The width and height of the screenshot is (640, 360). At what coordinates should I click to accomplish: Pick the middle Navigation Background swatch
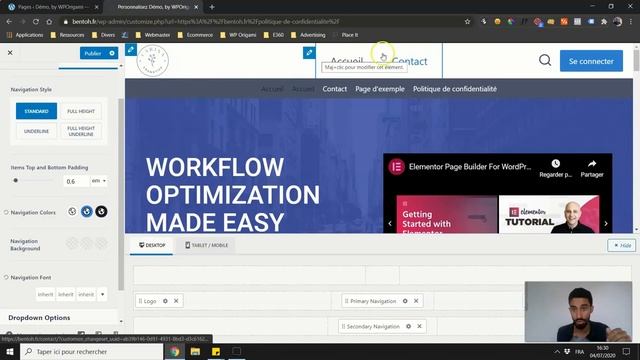coord(87,243)
